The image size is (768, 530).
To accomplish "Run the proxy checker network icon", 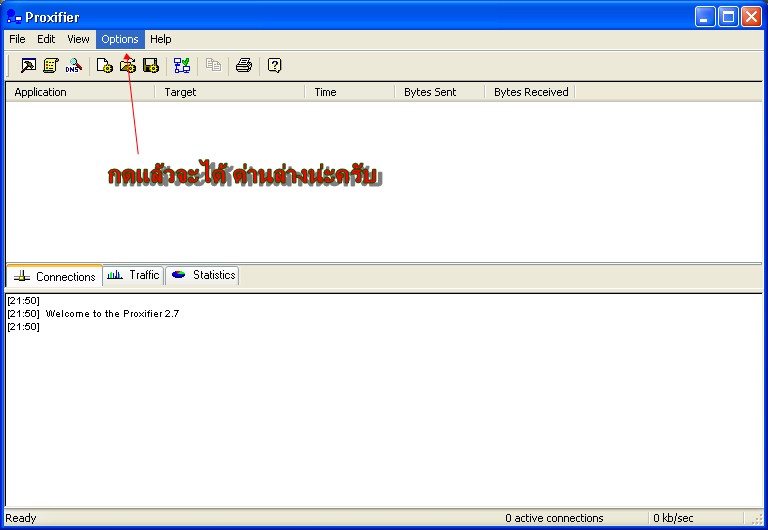I will 182,65.
